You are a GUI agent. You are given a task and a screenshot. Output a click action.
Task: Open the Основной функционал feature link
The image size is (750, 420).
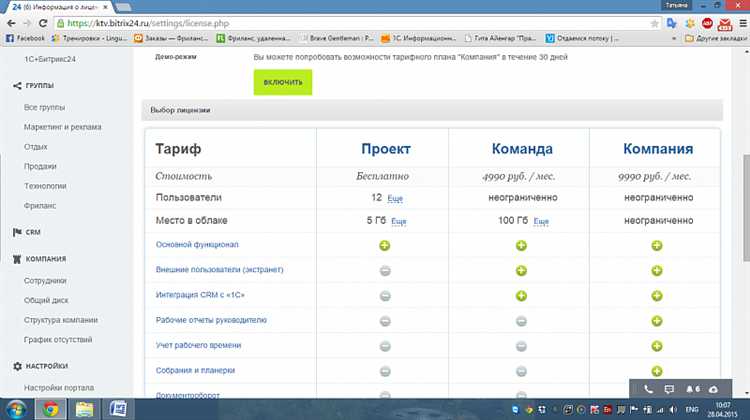(x=197, y=244)
